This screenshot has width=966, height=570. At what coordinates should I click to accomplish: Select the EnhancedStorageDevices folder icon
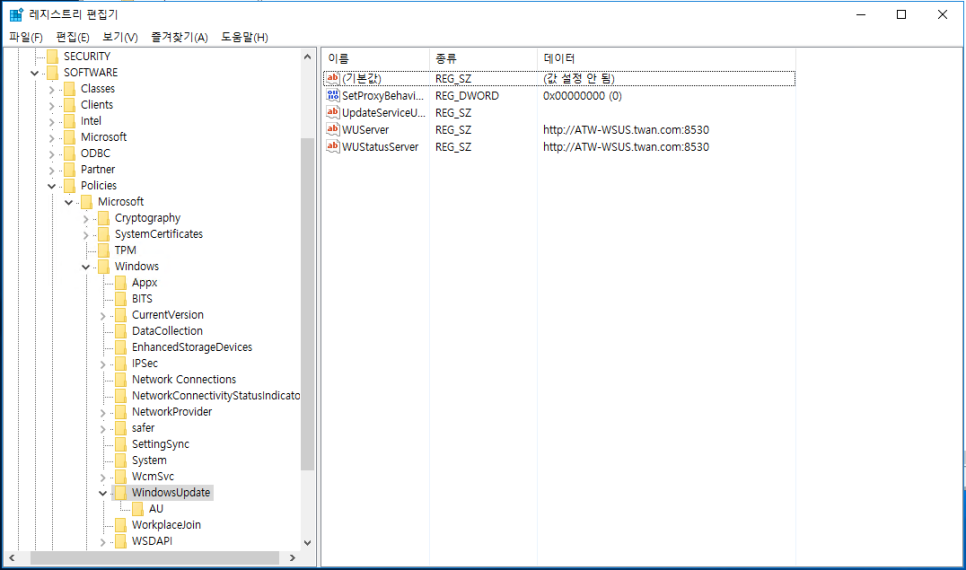click(x=121, y=347)
